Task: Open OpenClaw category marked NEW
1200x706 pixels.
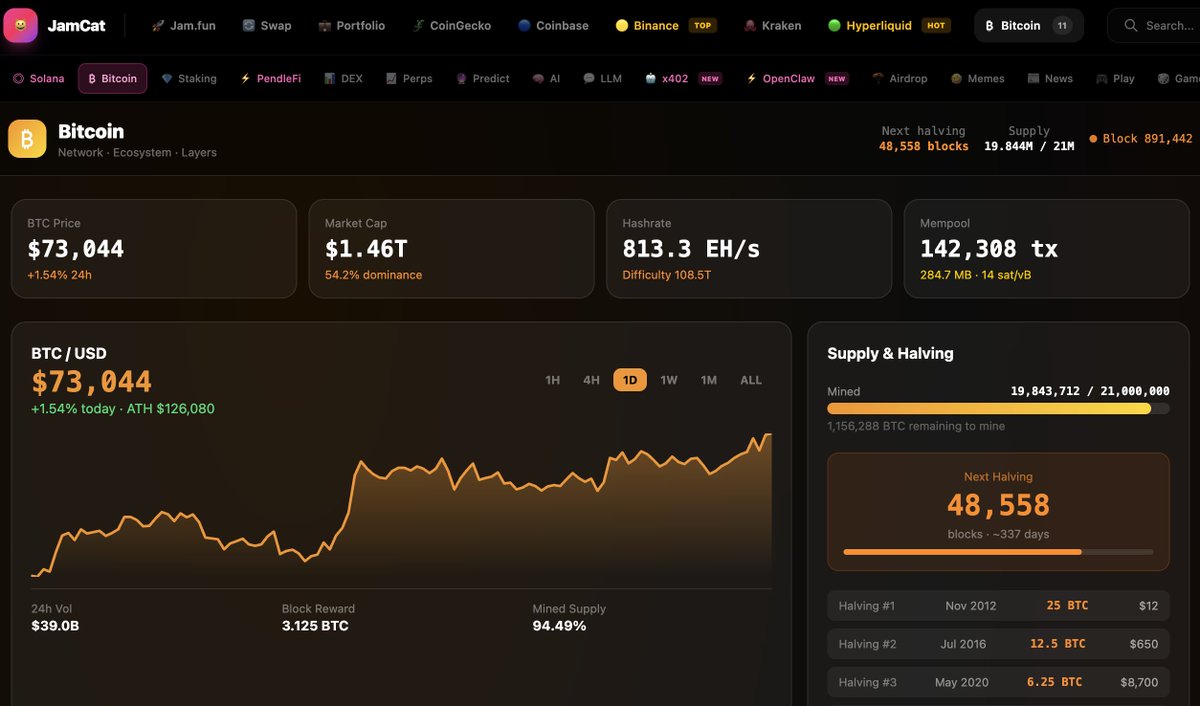Action: [797, 78]
